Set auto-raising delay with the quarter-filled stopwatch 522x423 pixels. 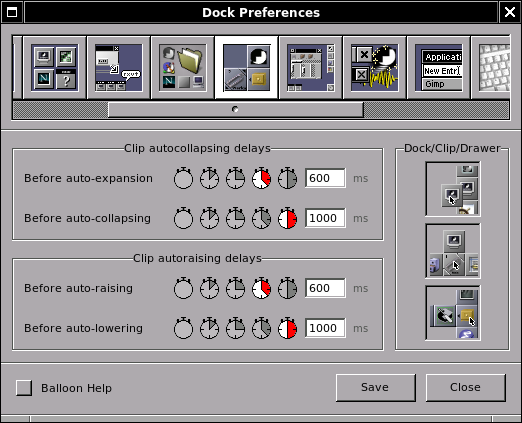coord(235,288)
